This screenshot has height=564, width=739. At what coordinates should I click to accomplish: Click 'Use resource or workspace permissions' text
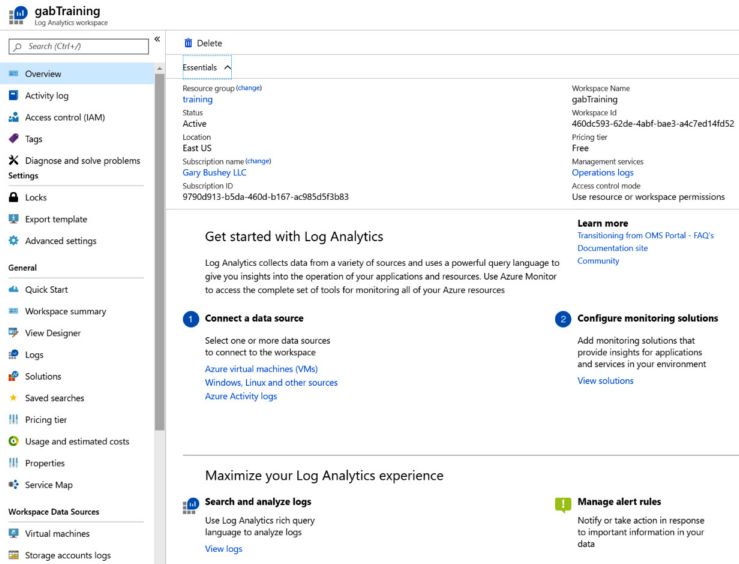648,196
